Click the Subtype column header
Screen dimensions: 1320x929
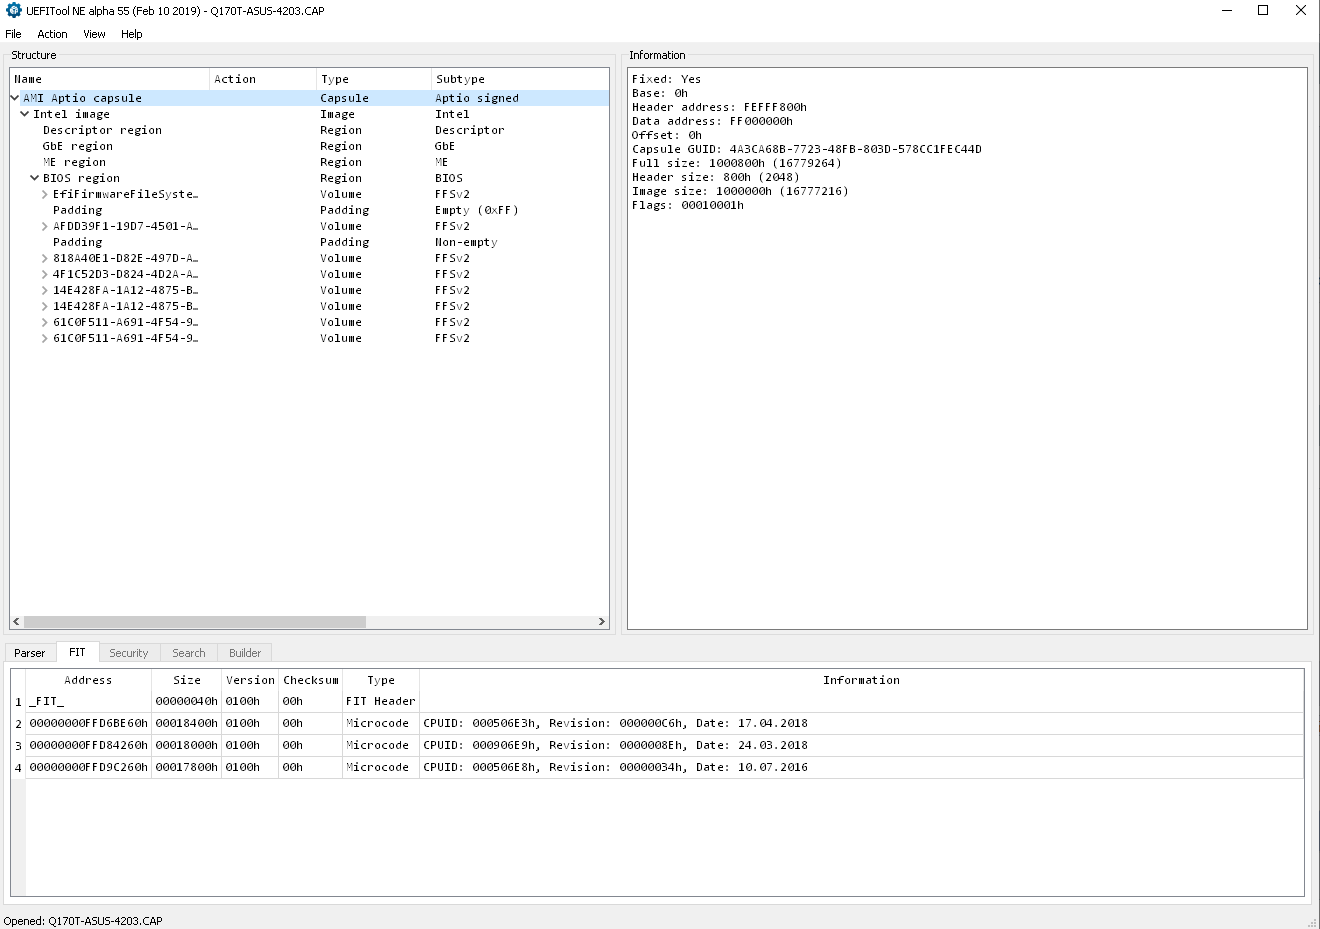point(520,79)
